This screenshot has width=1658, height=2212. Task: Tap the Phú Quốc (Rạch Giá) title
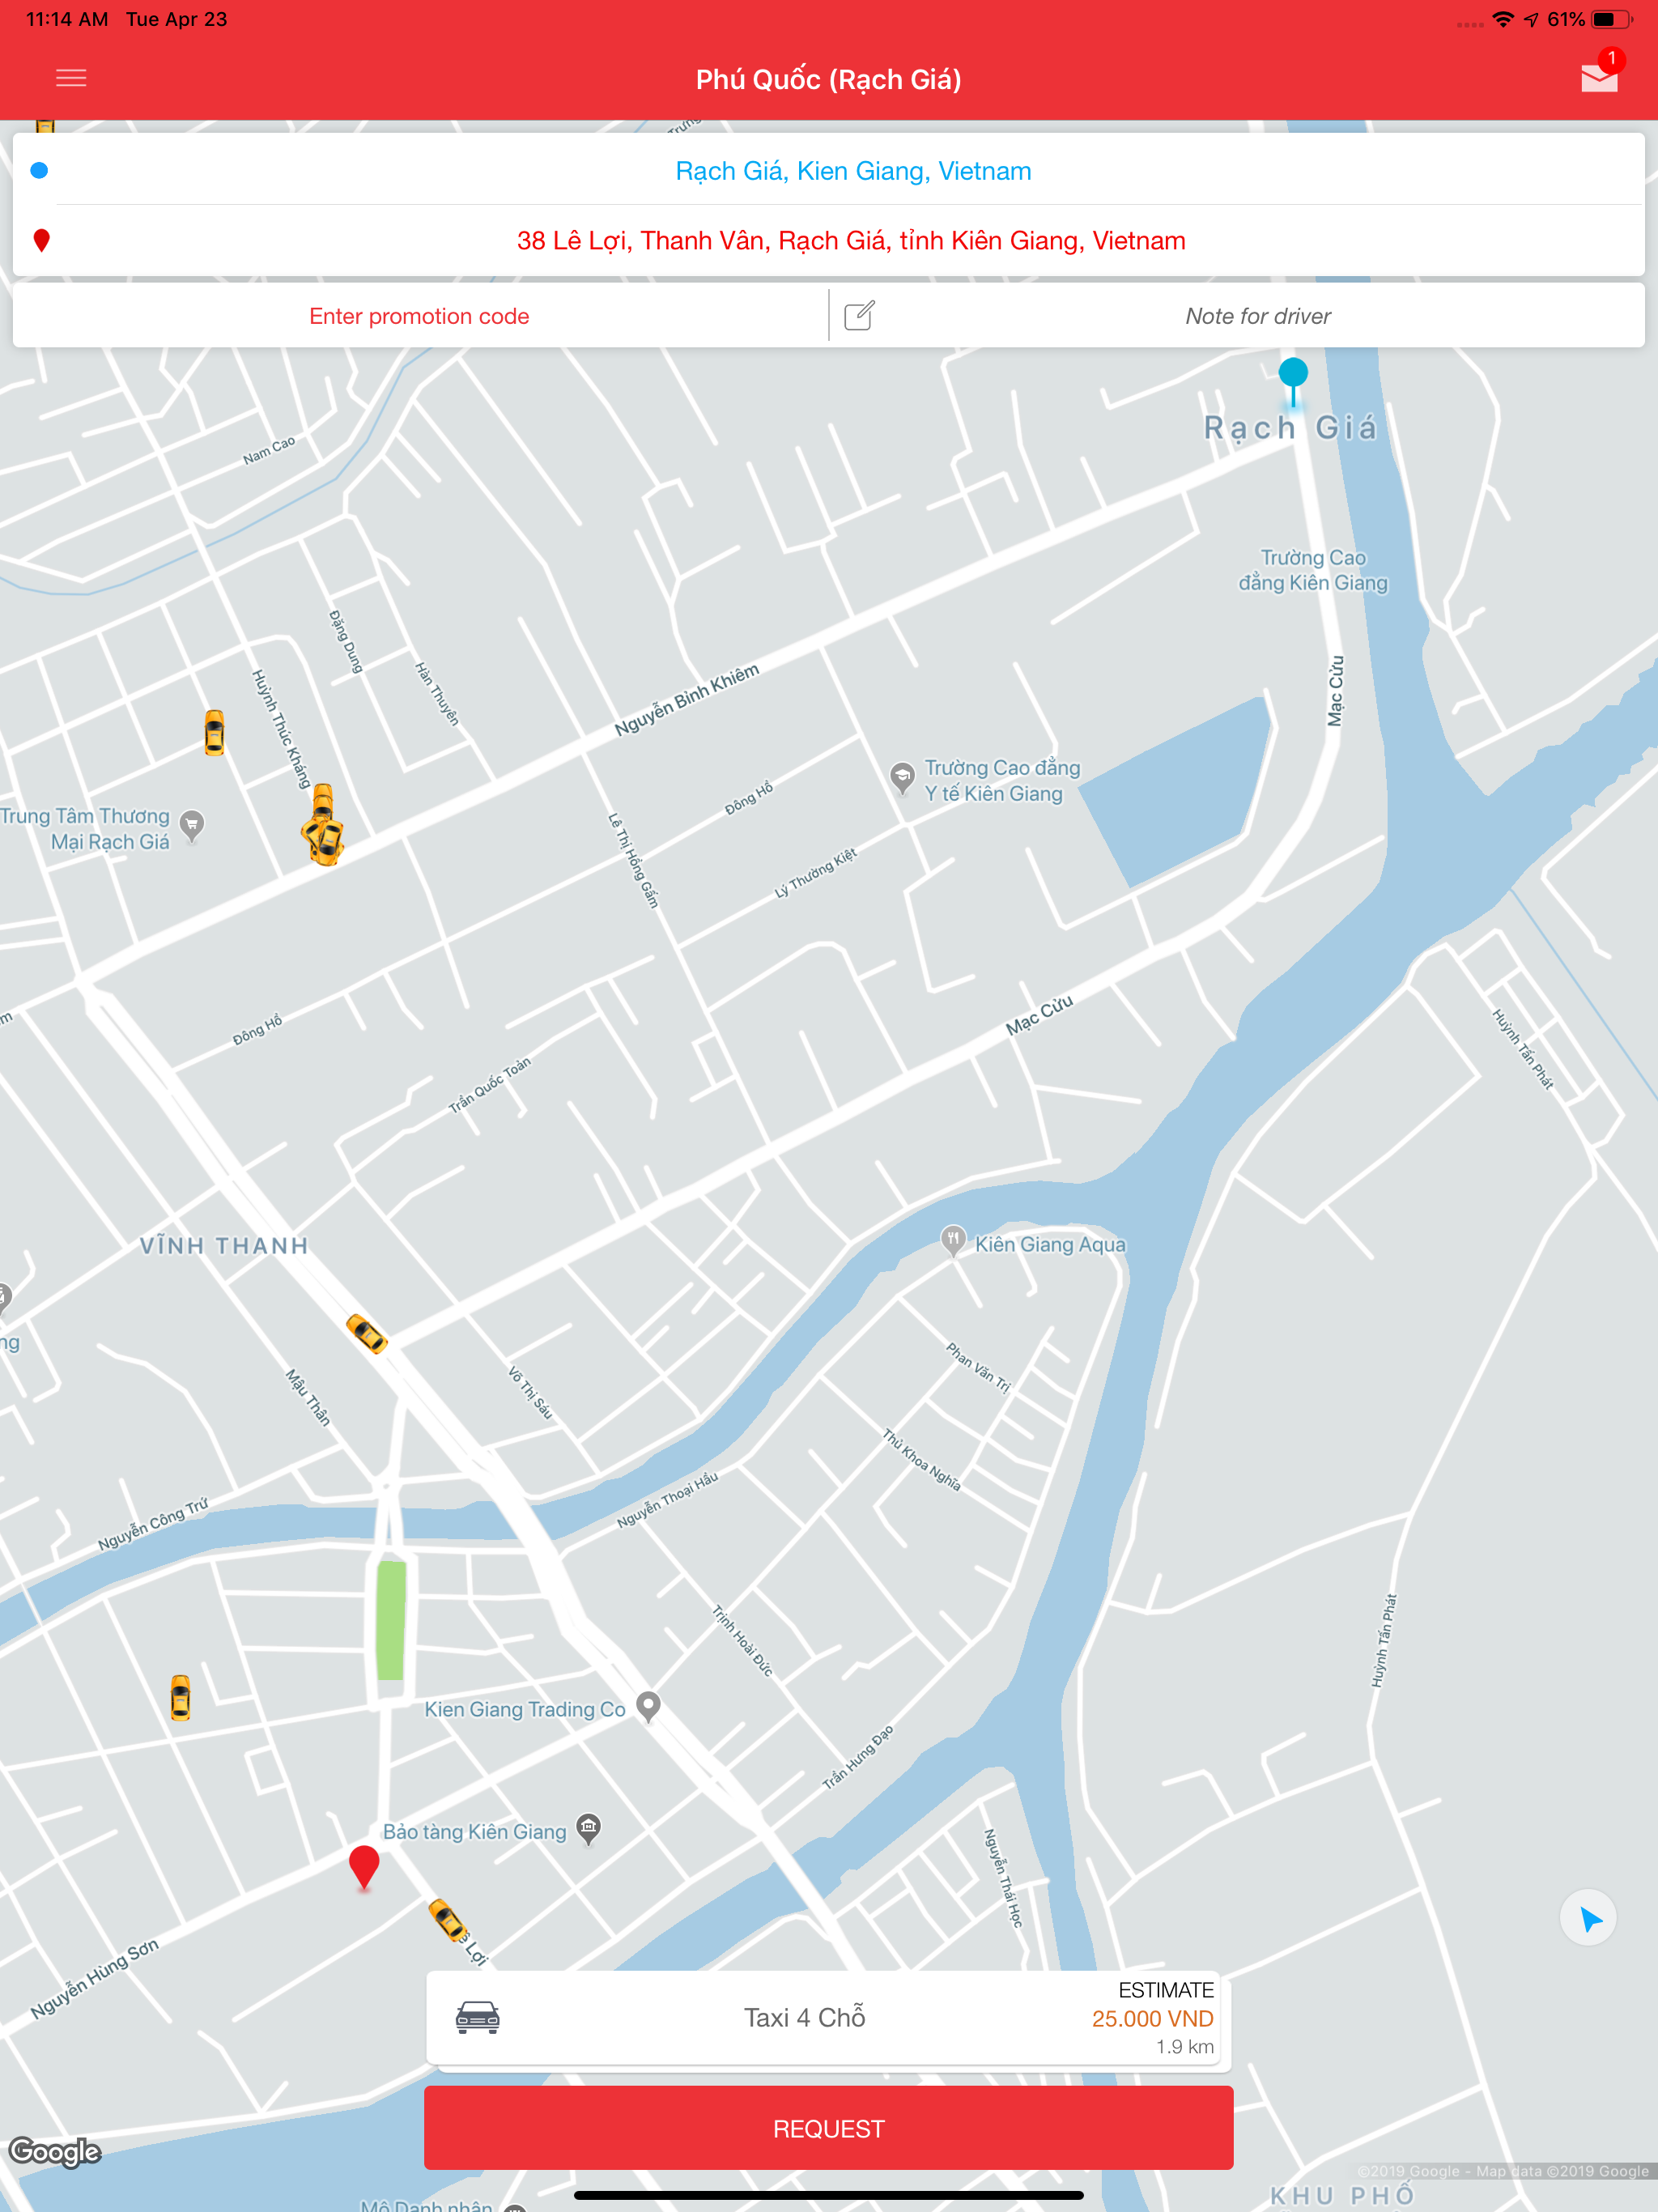(829, 79)
